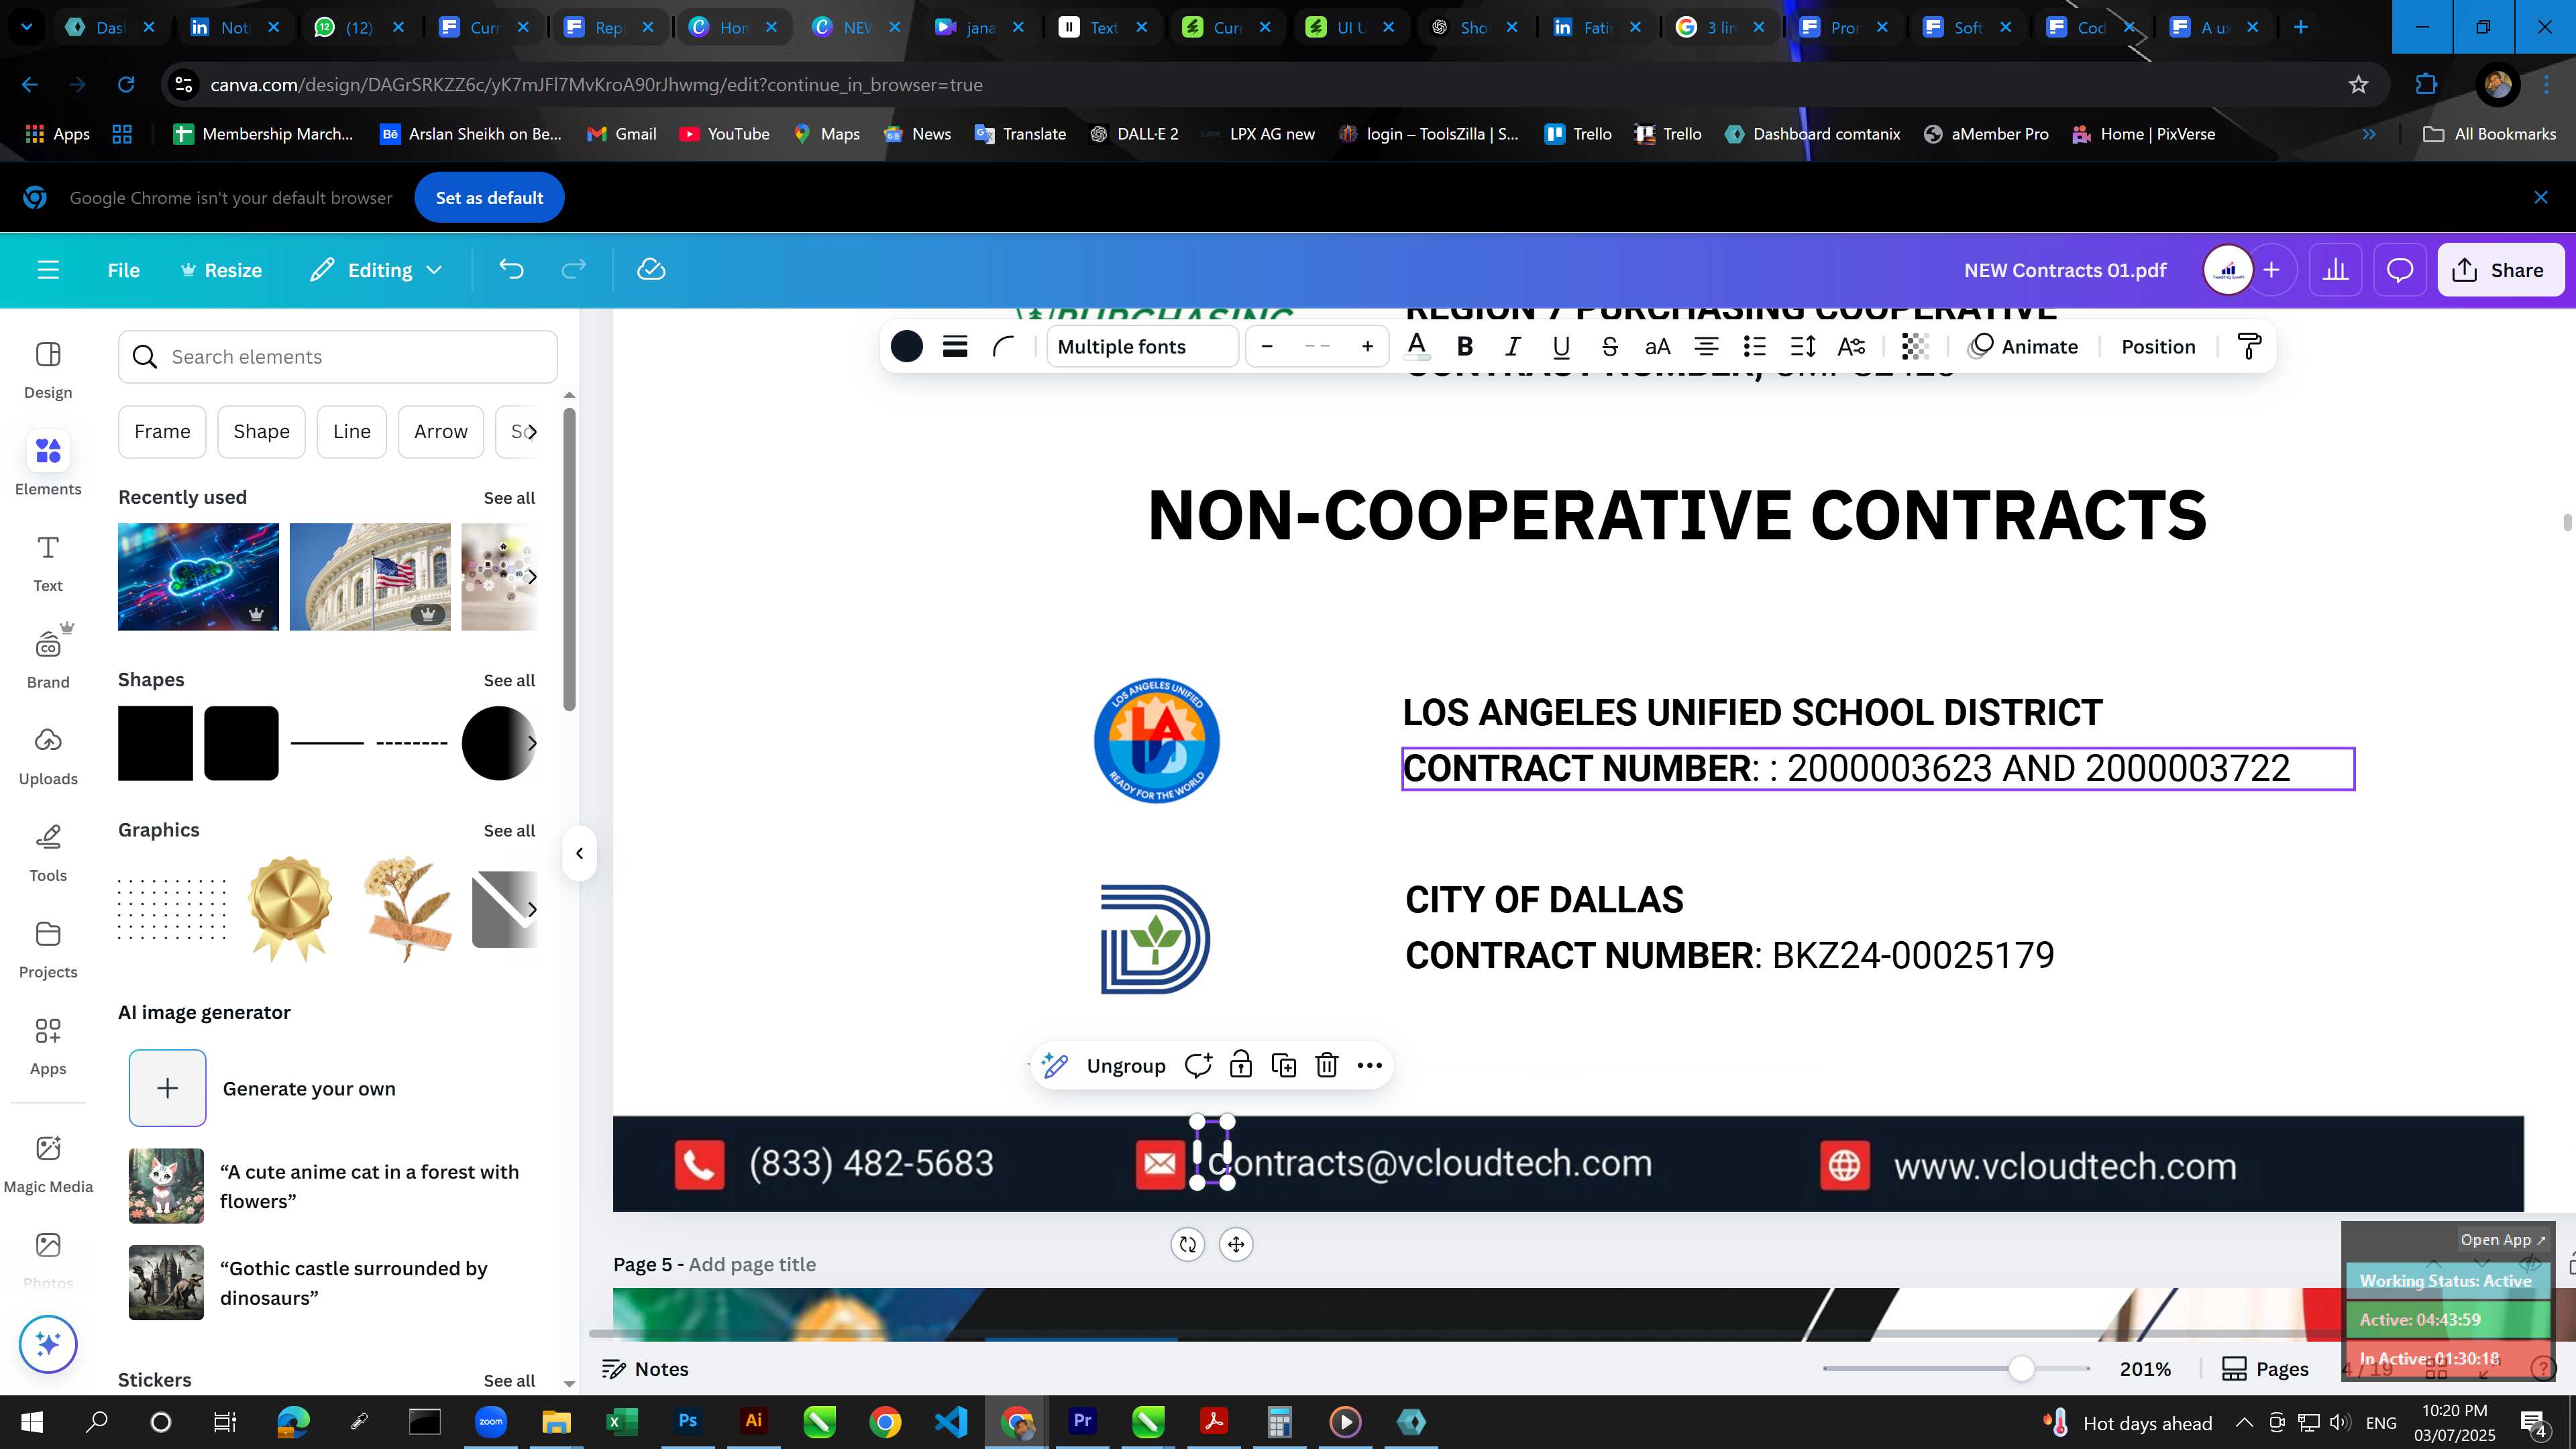2576x1449 pixels.
Task: Open the analytics insights chart icon
Action: [2335, 270]
